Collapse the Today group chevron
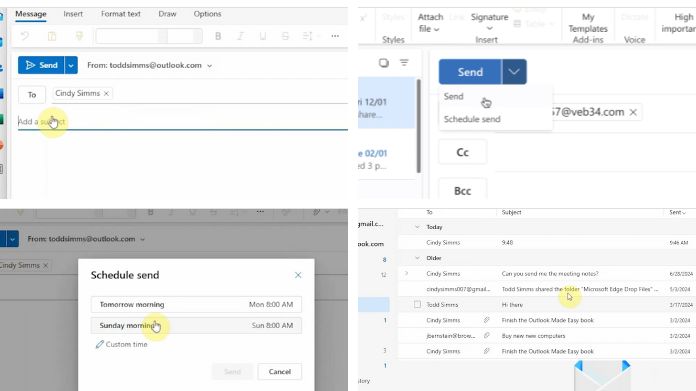This screenshot has height=391, width=696. [x=417, y=227]
